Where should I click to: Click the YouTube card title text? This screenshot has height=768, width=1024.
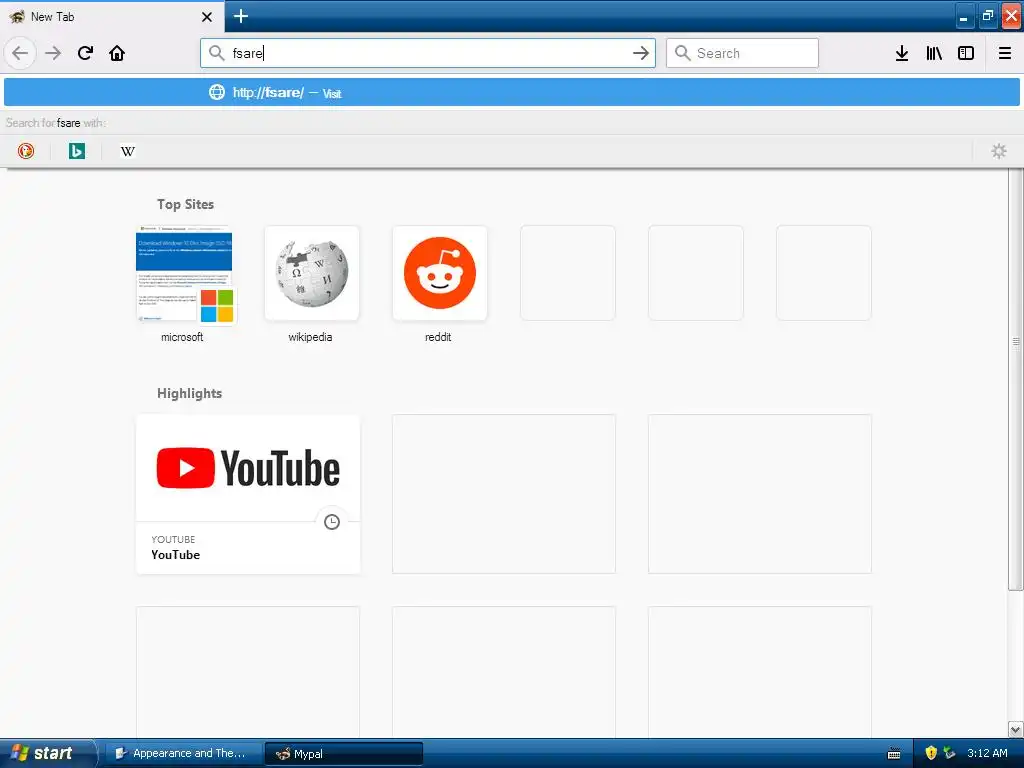pos(176,555)
